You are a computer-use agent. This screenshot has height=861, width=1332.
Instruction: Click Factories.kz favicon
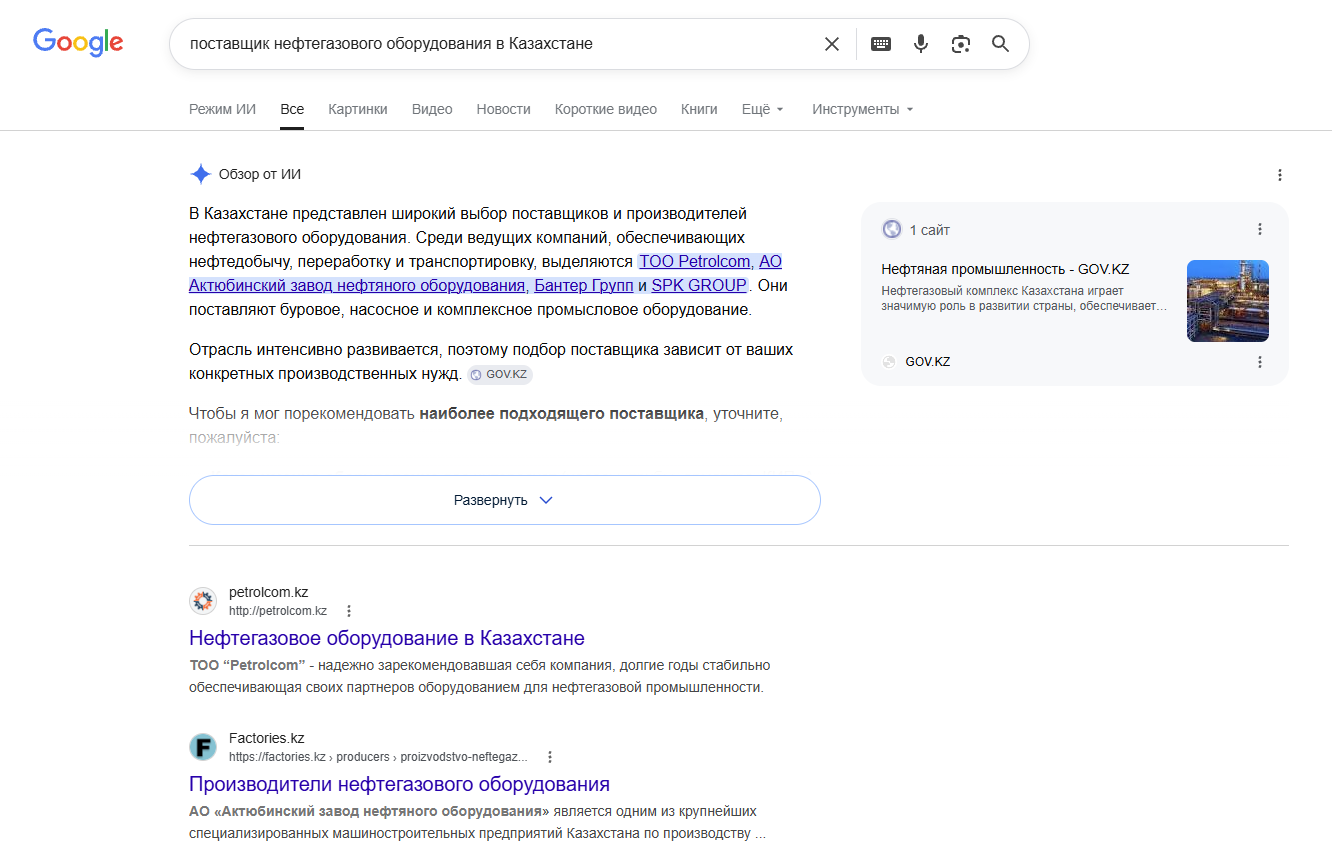click(x=203, y=747)
